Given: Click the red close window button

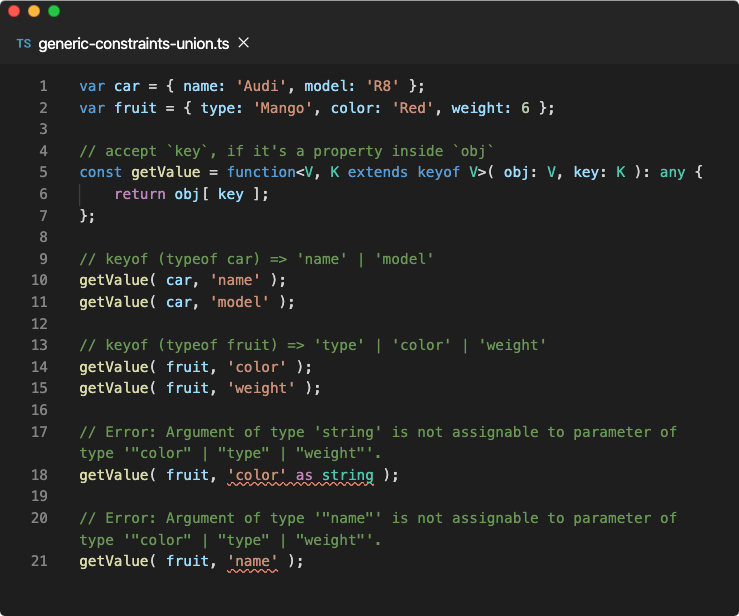Looking at the screenshot, I should pos(14,11).
